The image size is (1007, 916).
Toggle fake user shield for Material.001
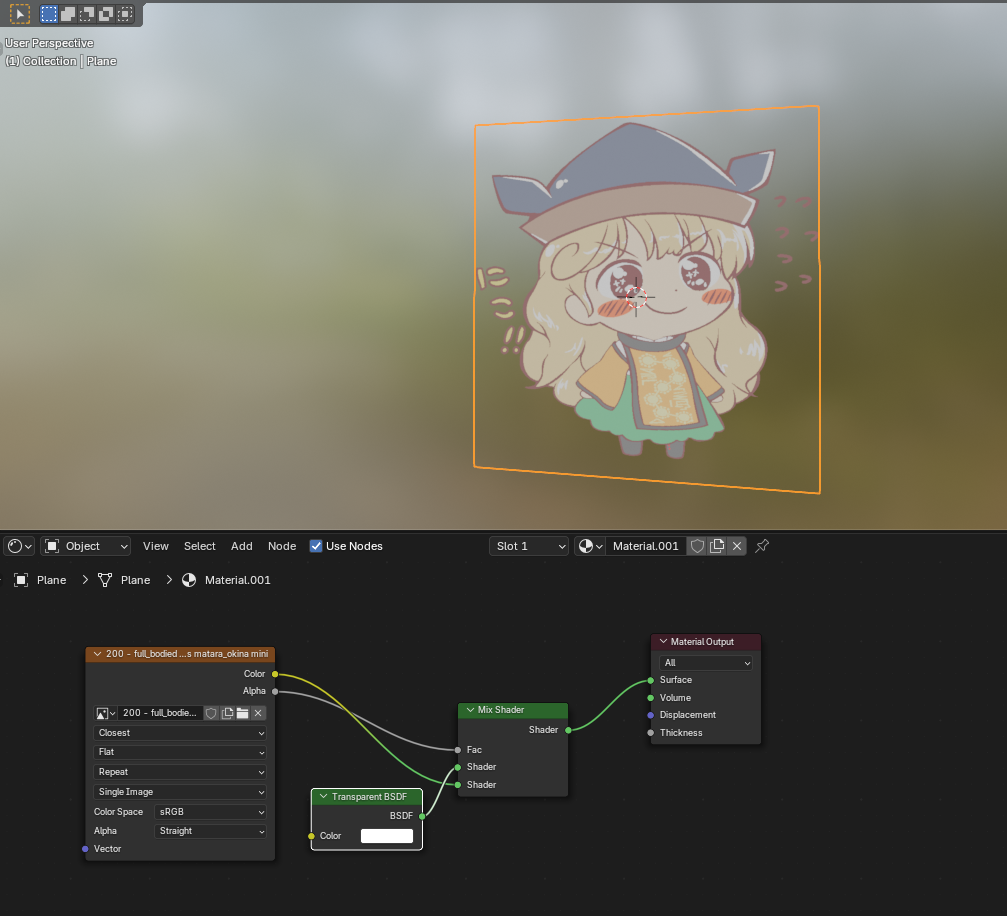pos(697,546)
